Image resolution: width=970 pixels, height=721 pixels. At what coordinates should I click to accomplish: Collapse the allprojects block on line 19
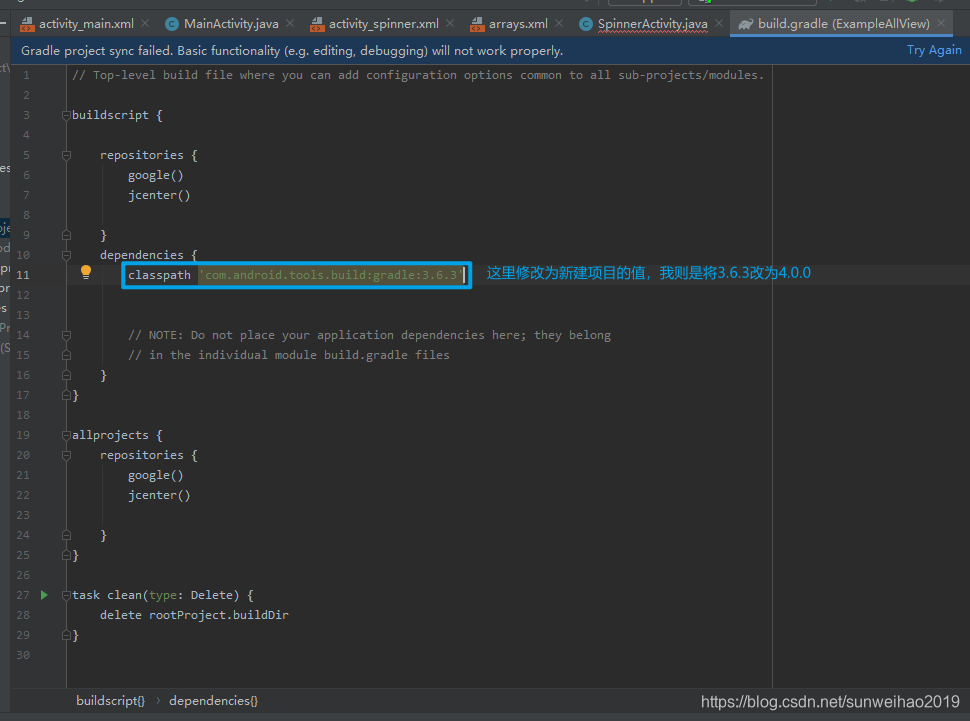point(66,435)
